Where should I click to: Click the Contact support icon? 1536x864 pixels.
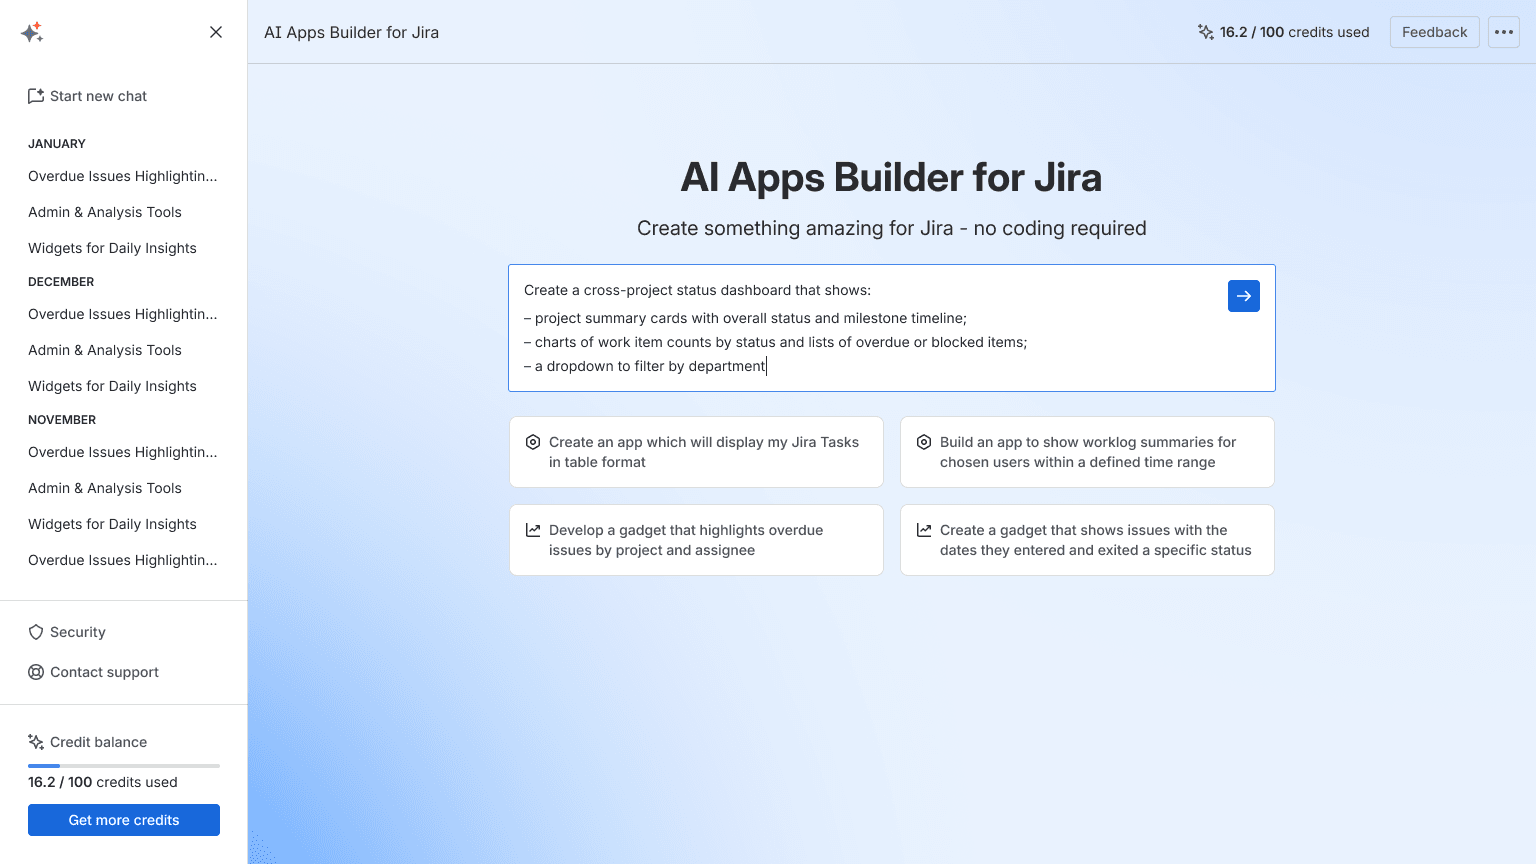tap(36, 672)
